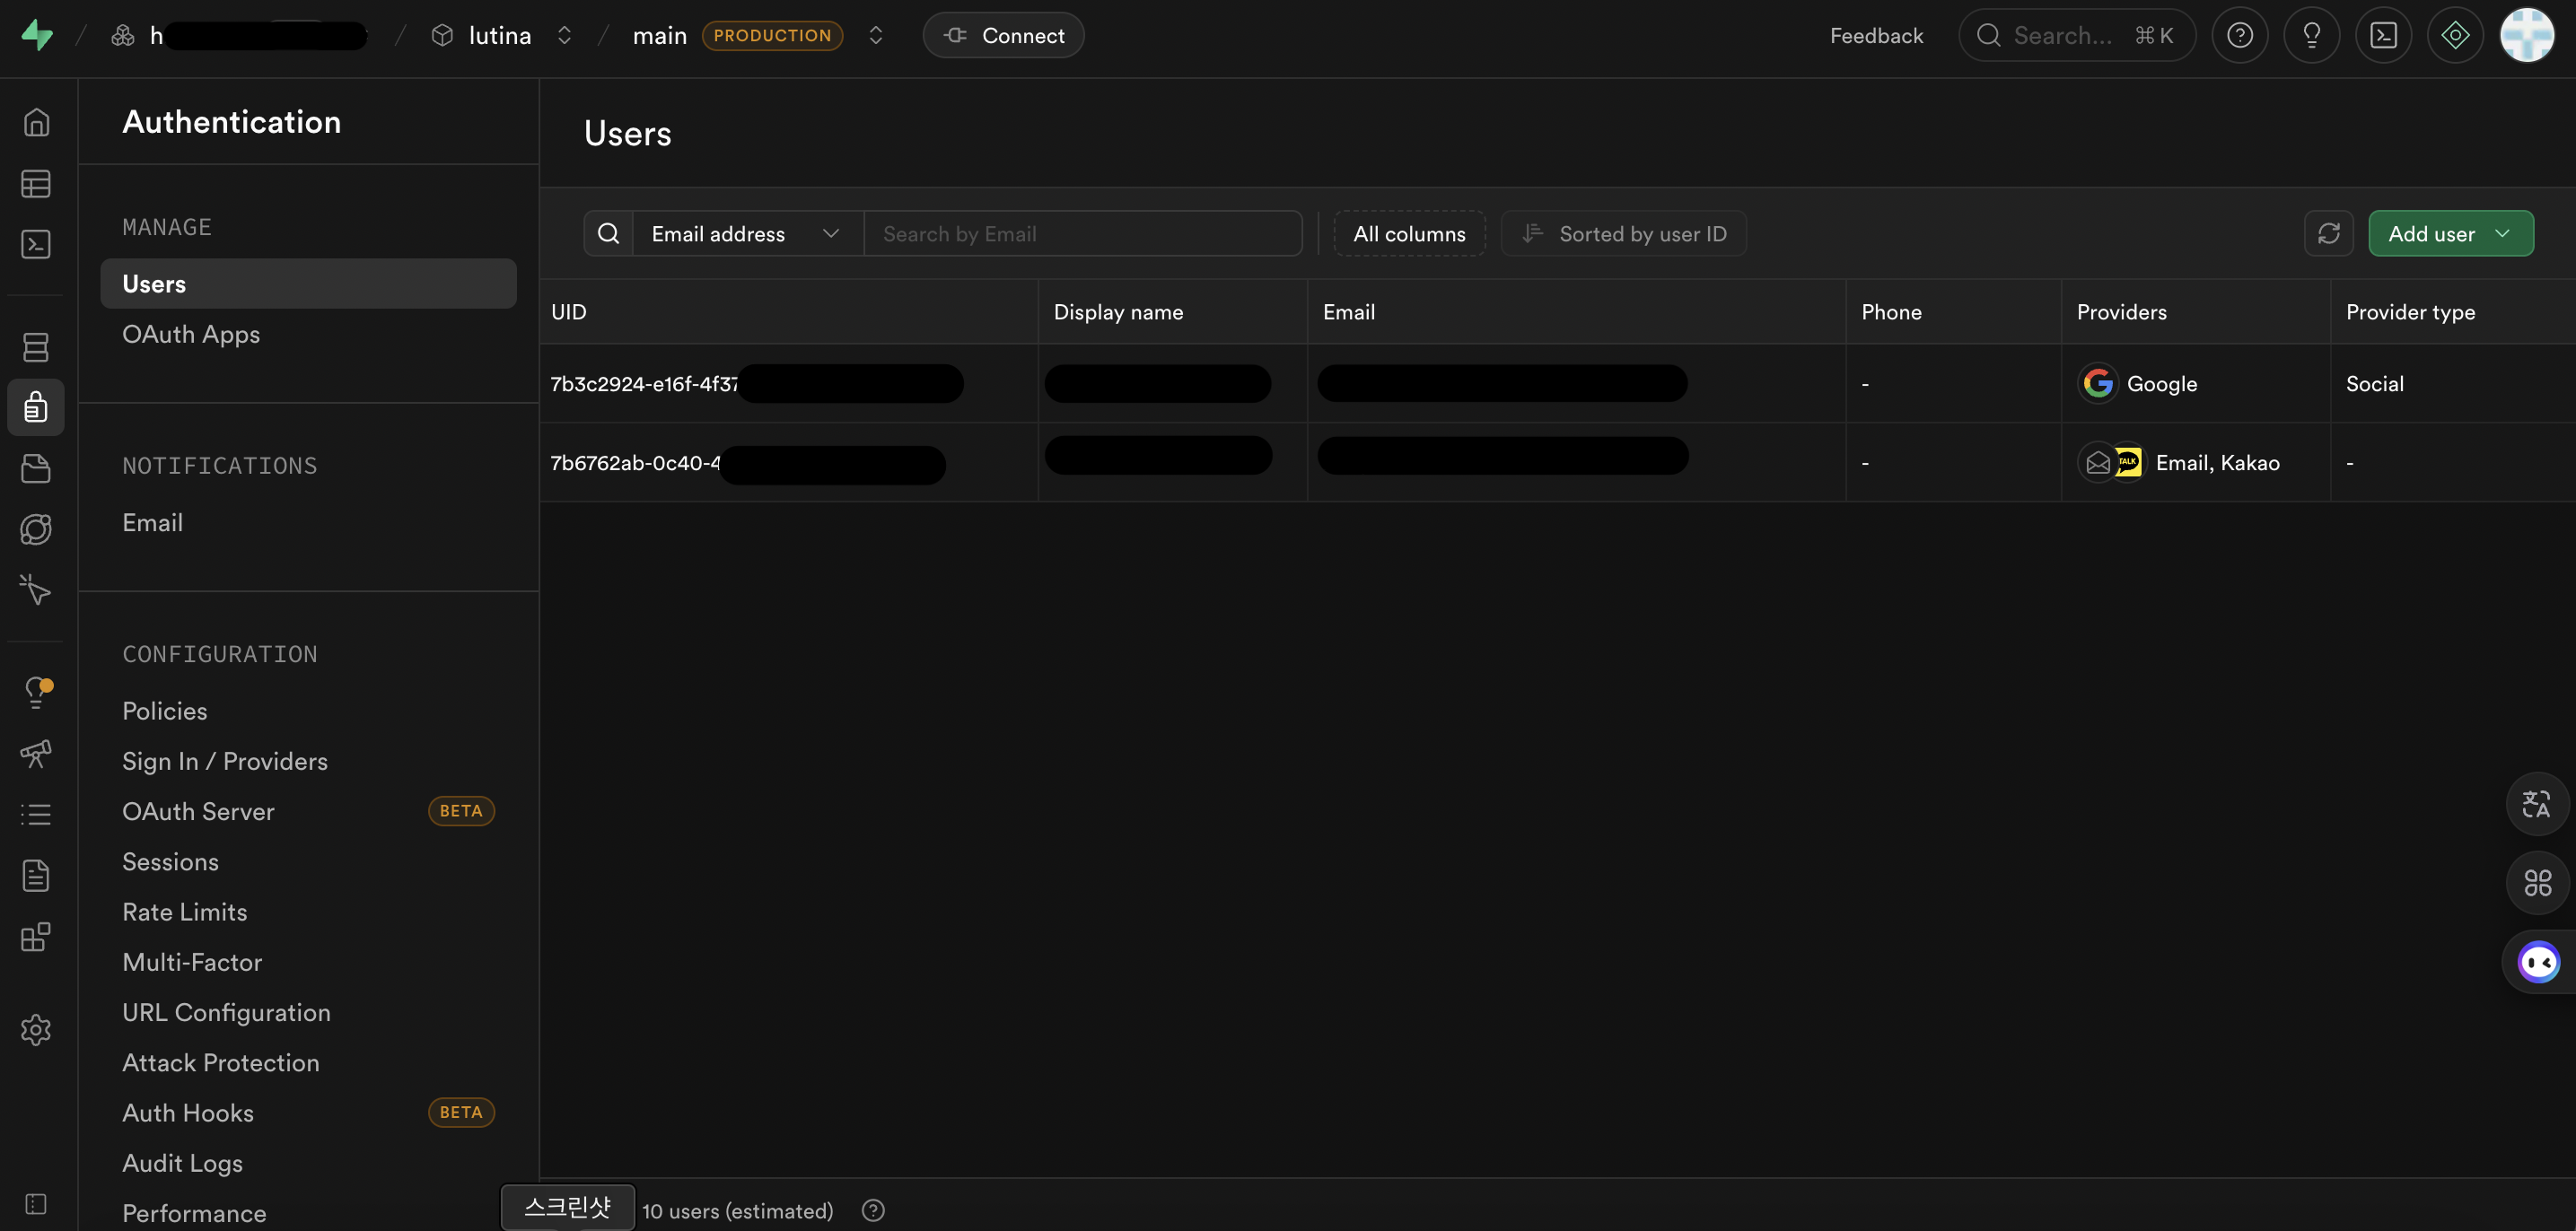Go to Sign In / Providers settings

click(225, 761)
